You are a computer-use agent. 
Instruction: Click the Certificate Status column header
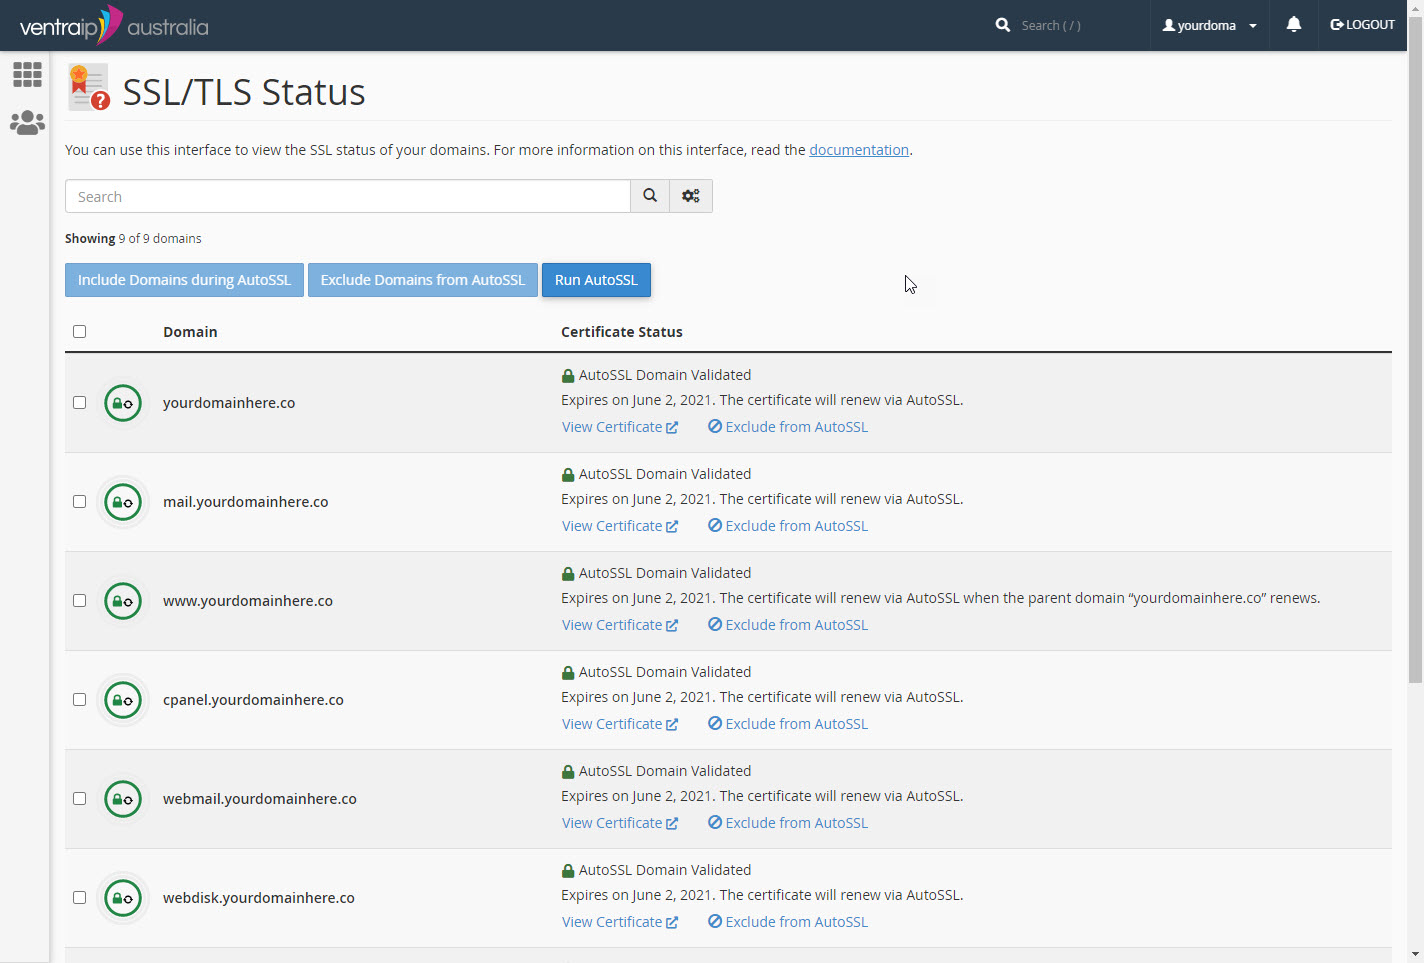(622, 332)
